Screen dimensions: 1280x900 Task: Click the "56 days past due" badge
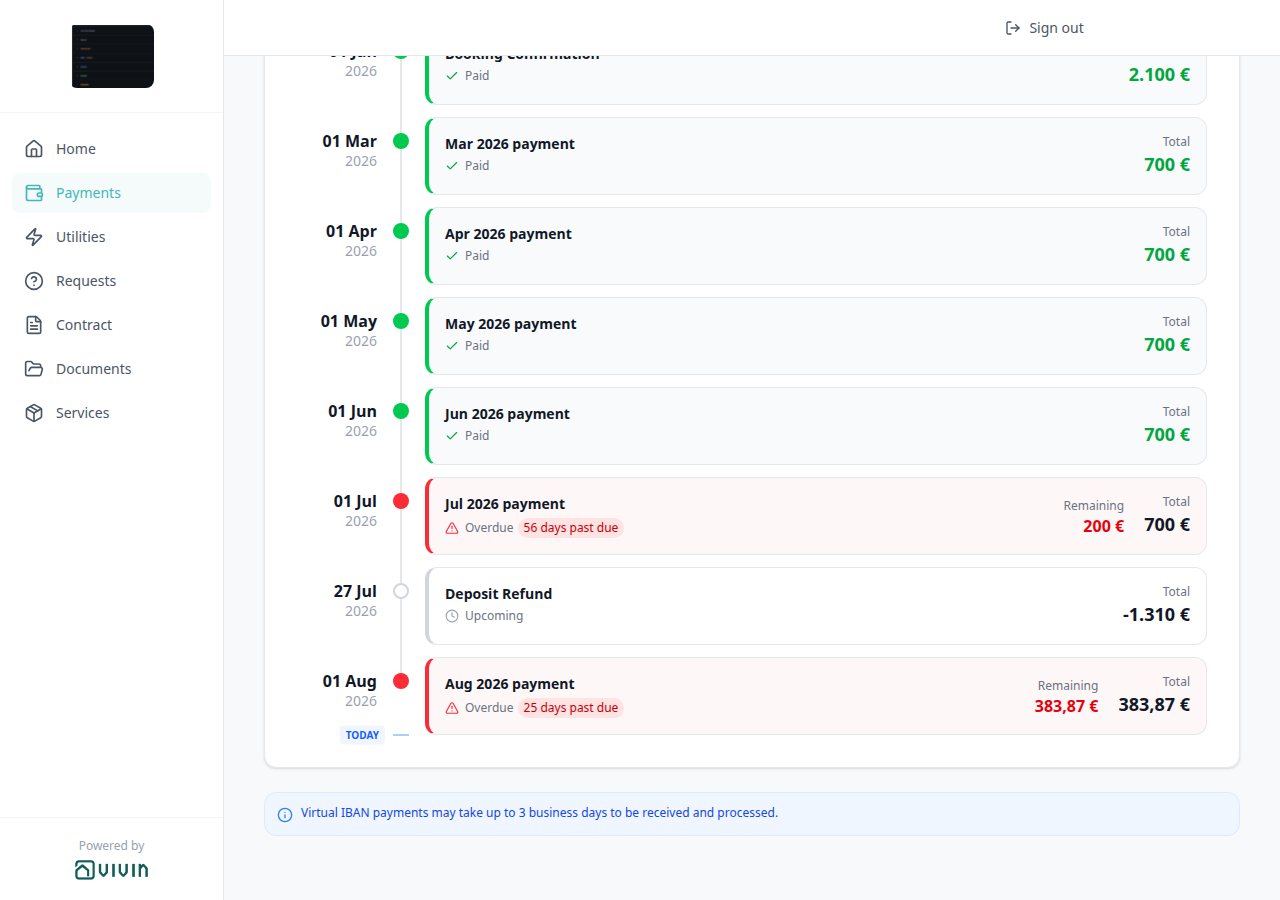(x=571, y=528)
